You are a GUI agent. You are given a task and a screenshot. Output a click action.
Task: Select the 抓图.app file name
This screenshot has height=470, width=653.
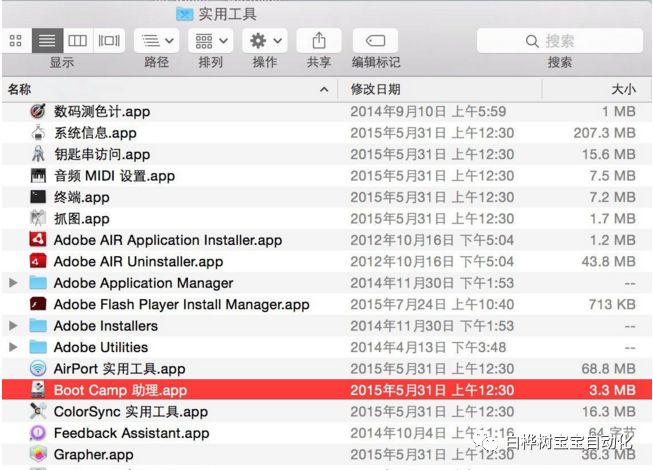point(82,219)
